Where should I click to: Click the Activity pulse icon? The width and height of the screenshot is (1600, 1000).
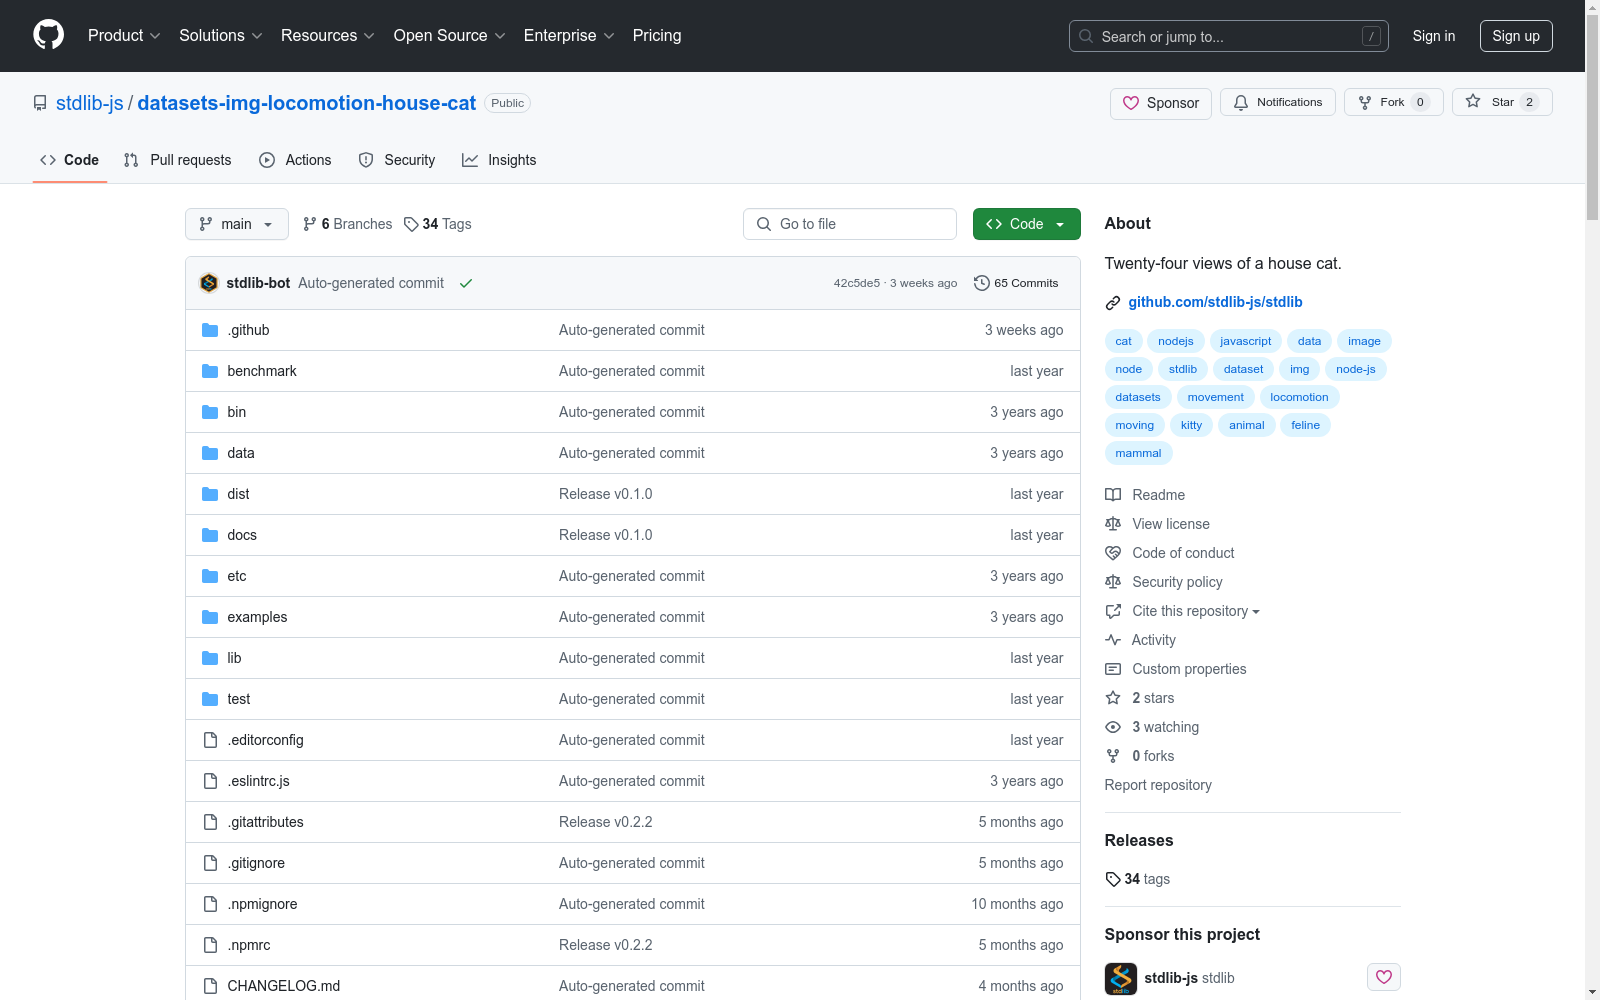1113,640
